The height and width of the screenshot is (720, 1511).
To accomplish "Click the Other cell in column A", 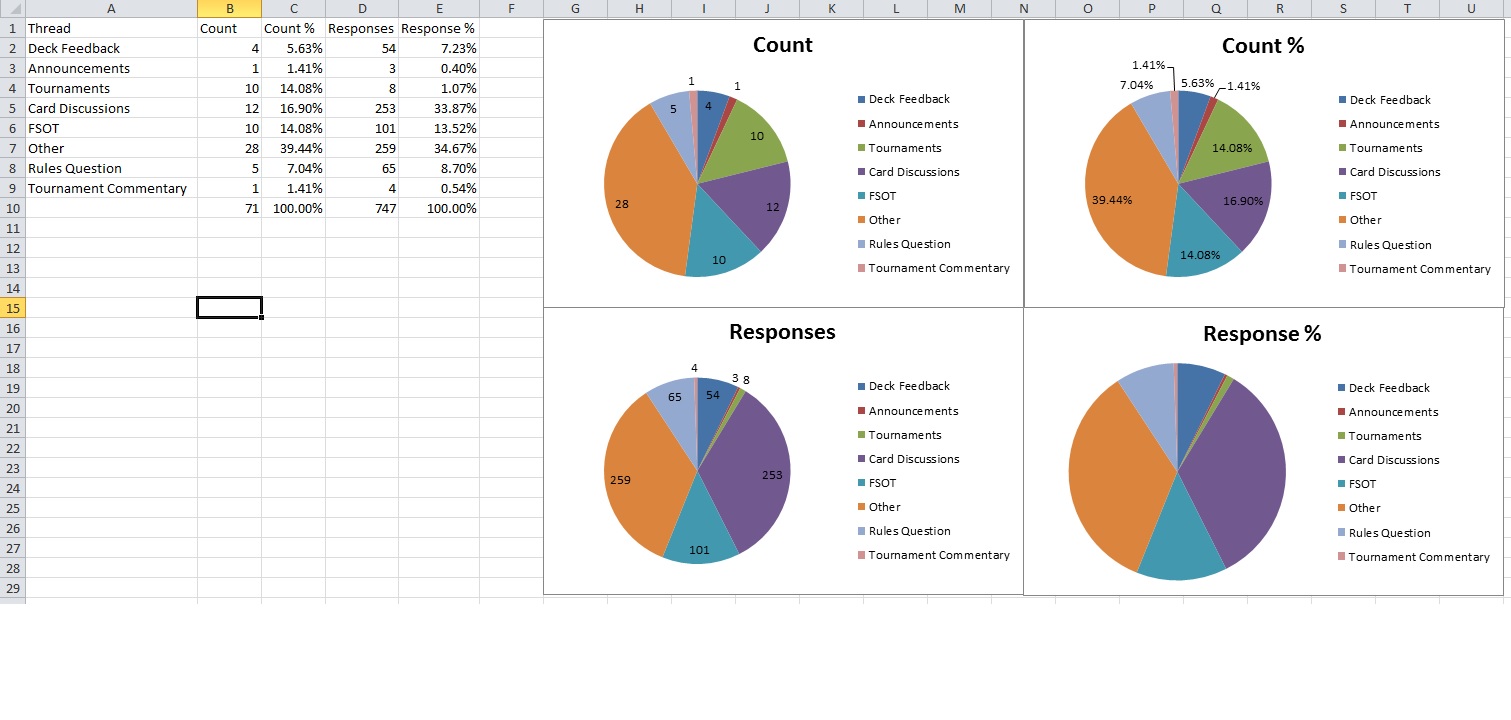I will pos(111,148).
